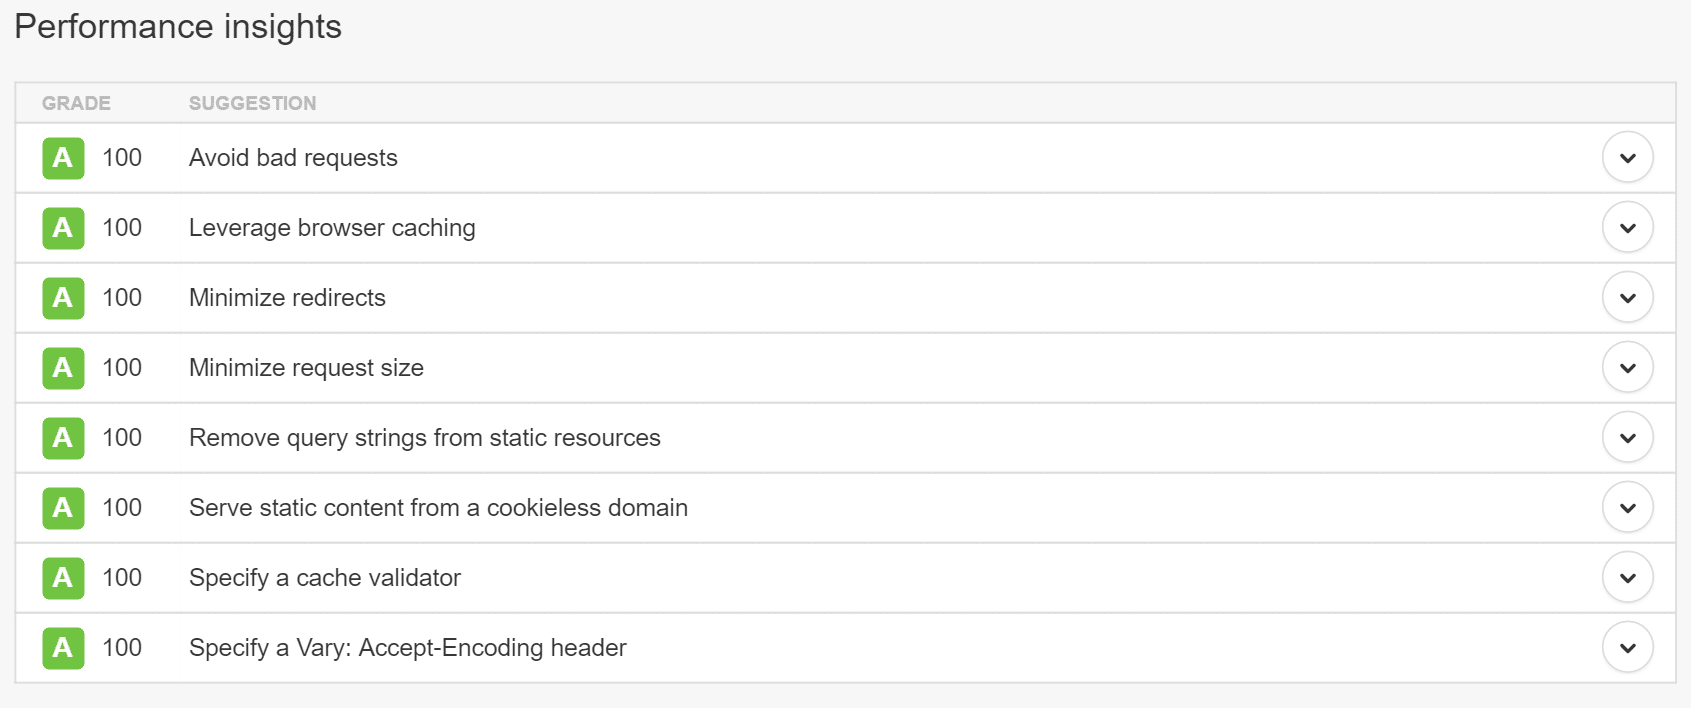Click the A grade badge for cookieless domain row
The width and height of the screenshot is (1691, 708).
point(62,507)
